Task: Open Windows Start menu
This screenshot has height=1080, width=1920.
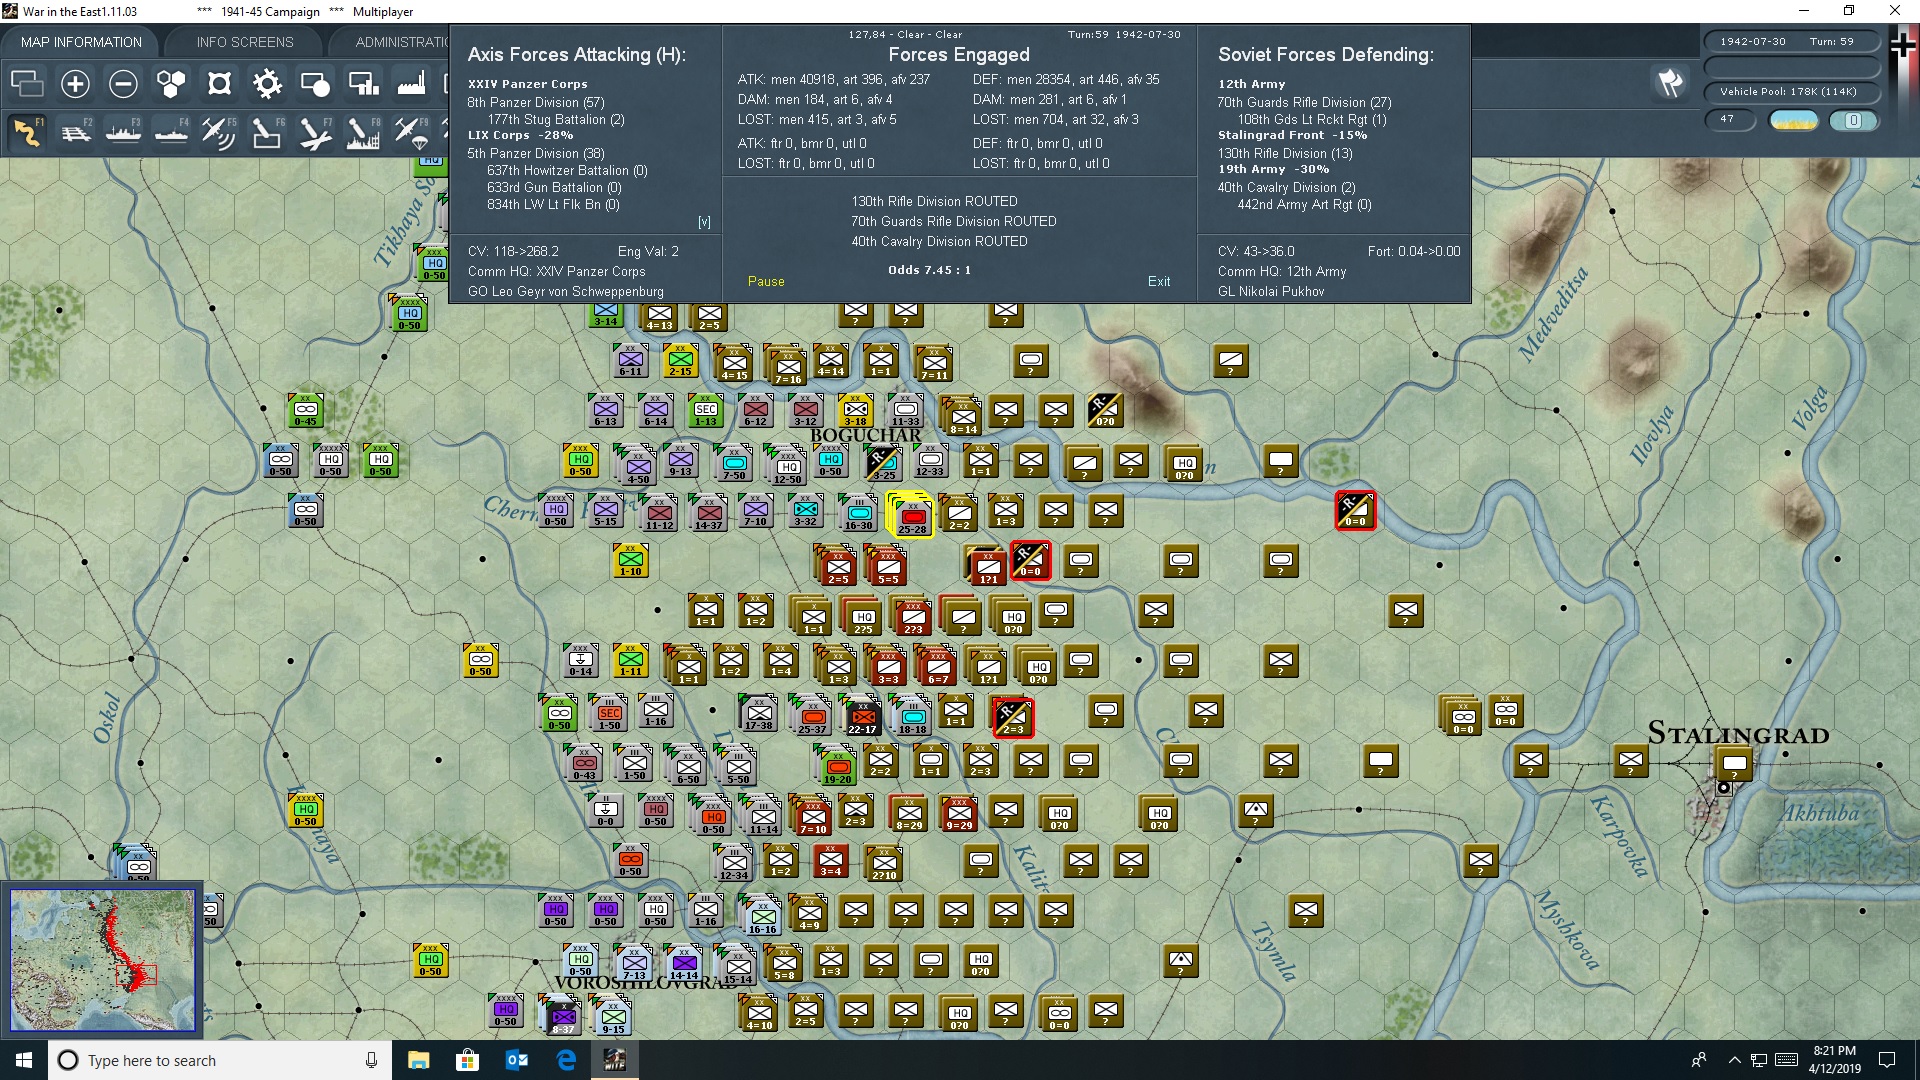Action: click(x=24, y=1060)
